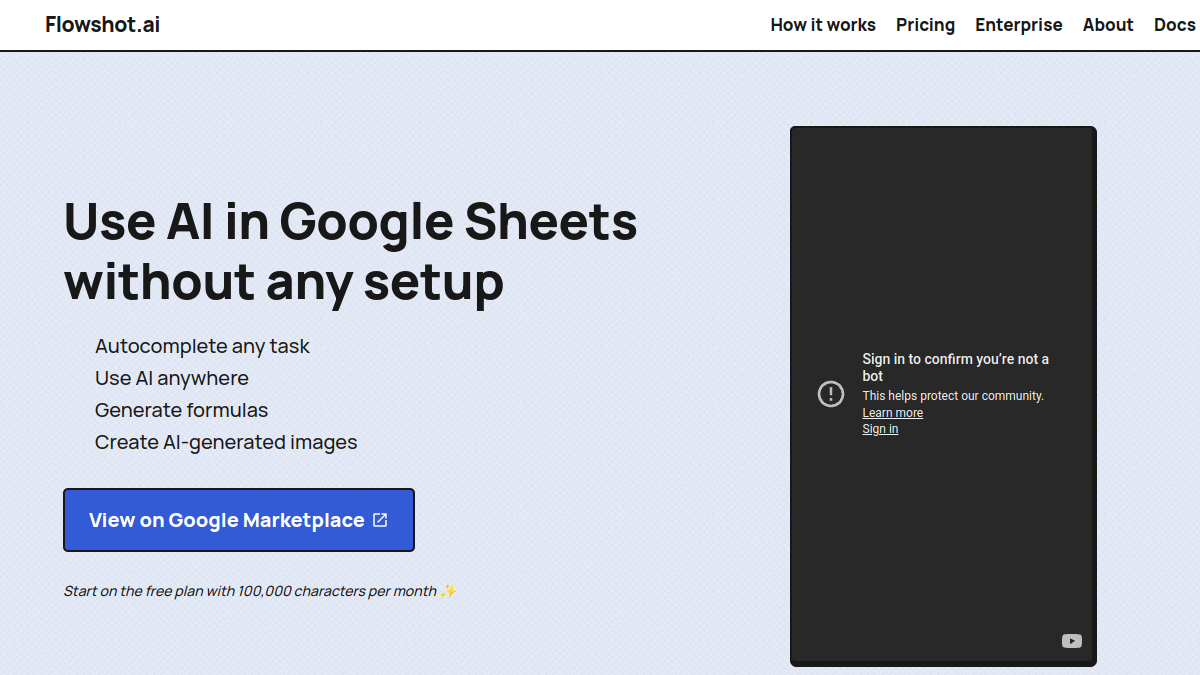The width and height of the screenshot is (1200, 675).
Task: Click the View on Google Marketplace button
Action: (239, 520)
